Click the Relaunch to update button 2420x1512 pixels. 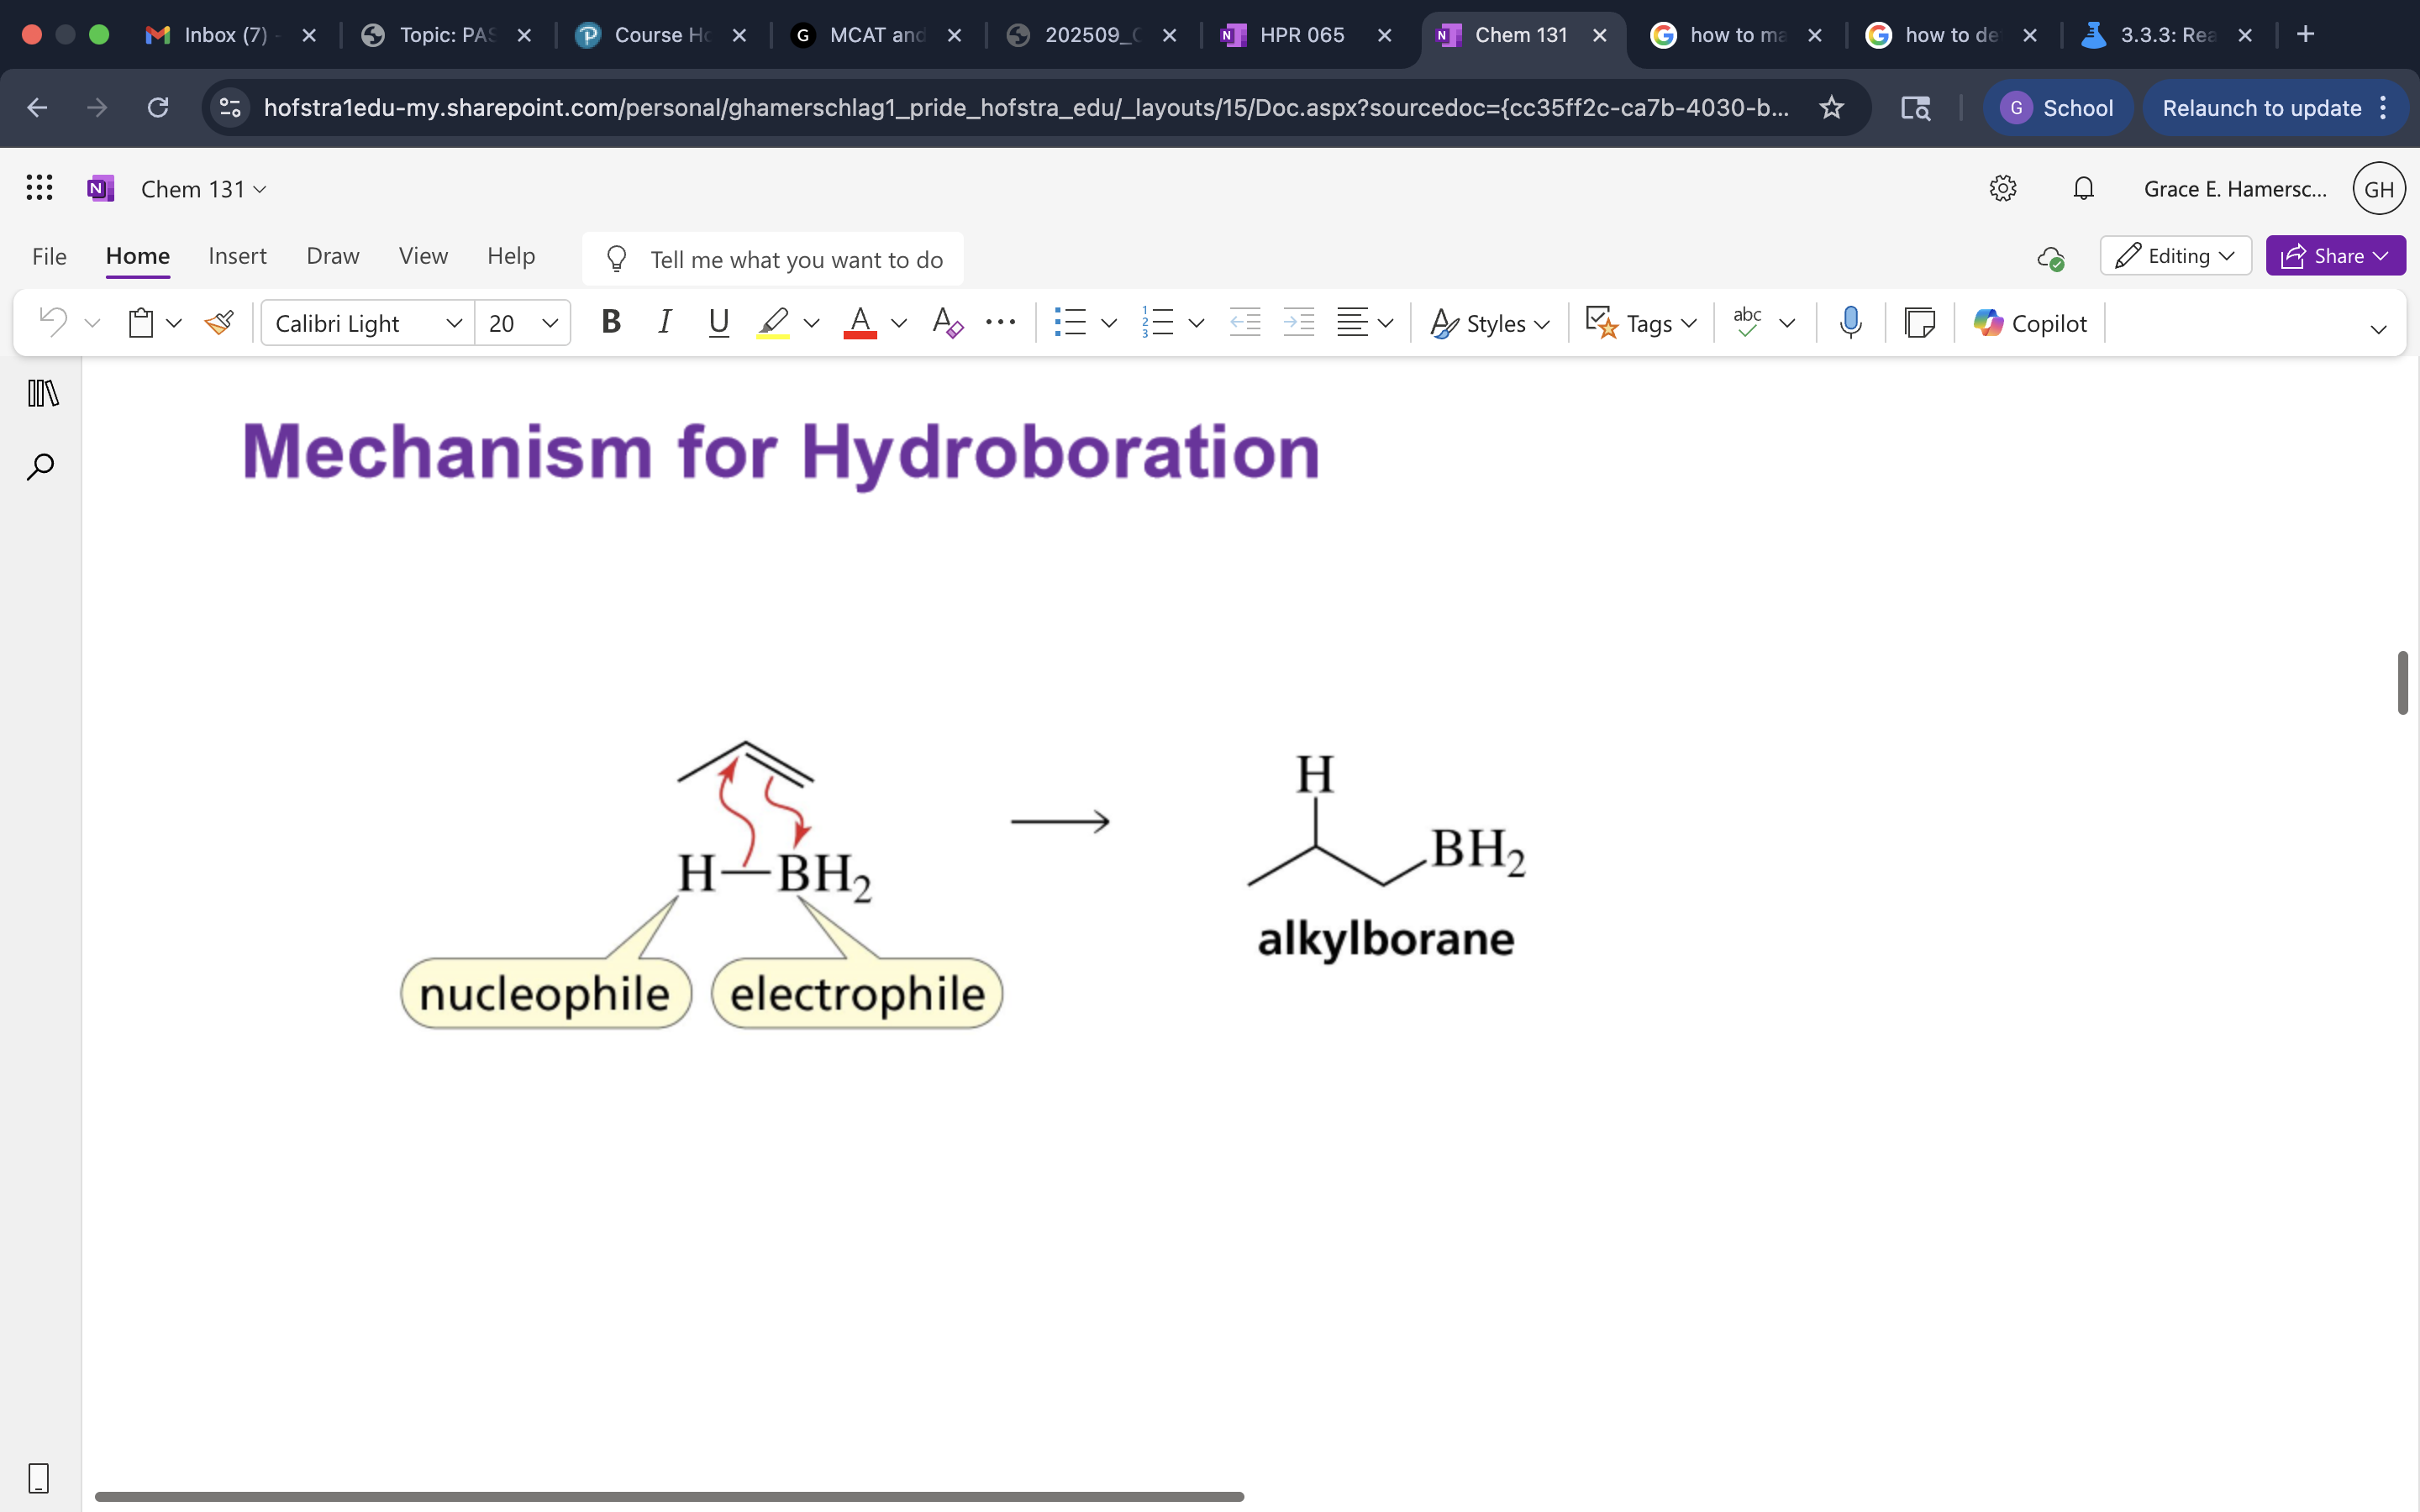coord(2261,108)
